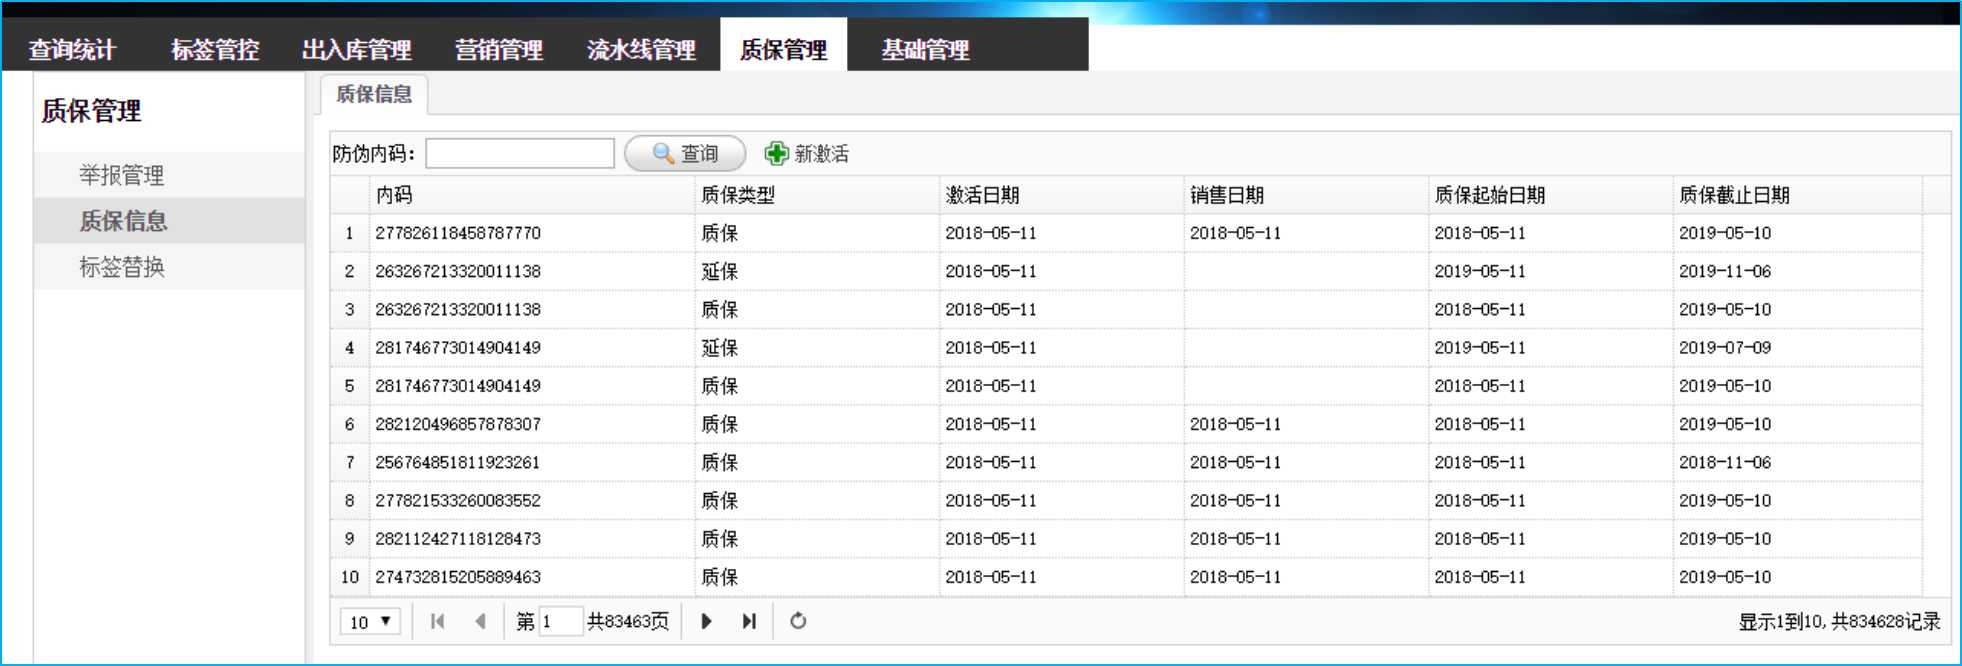Screen dimensions: 1962x666
Task: Click the 激活日期 column header
Action: click(982, 195)
